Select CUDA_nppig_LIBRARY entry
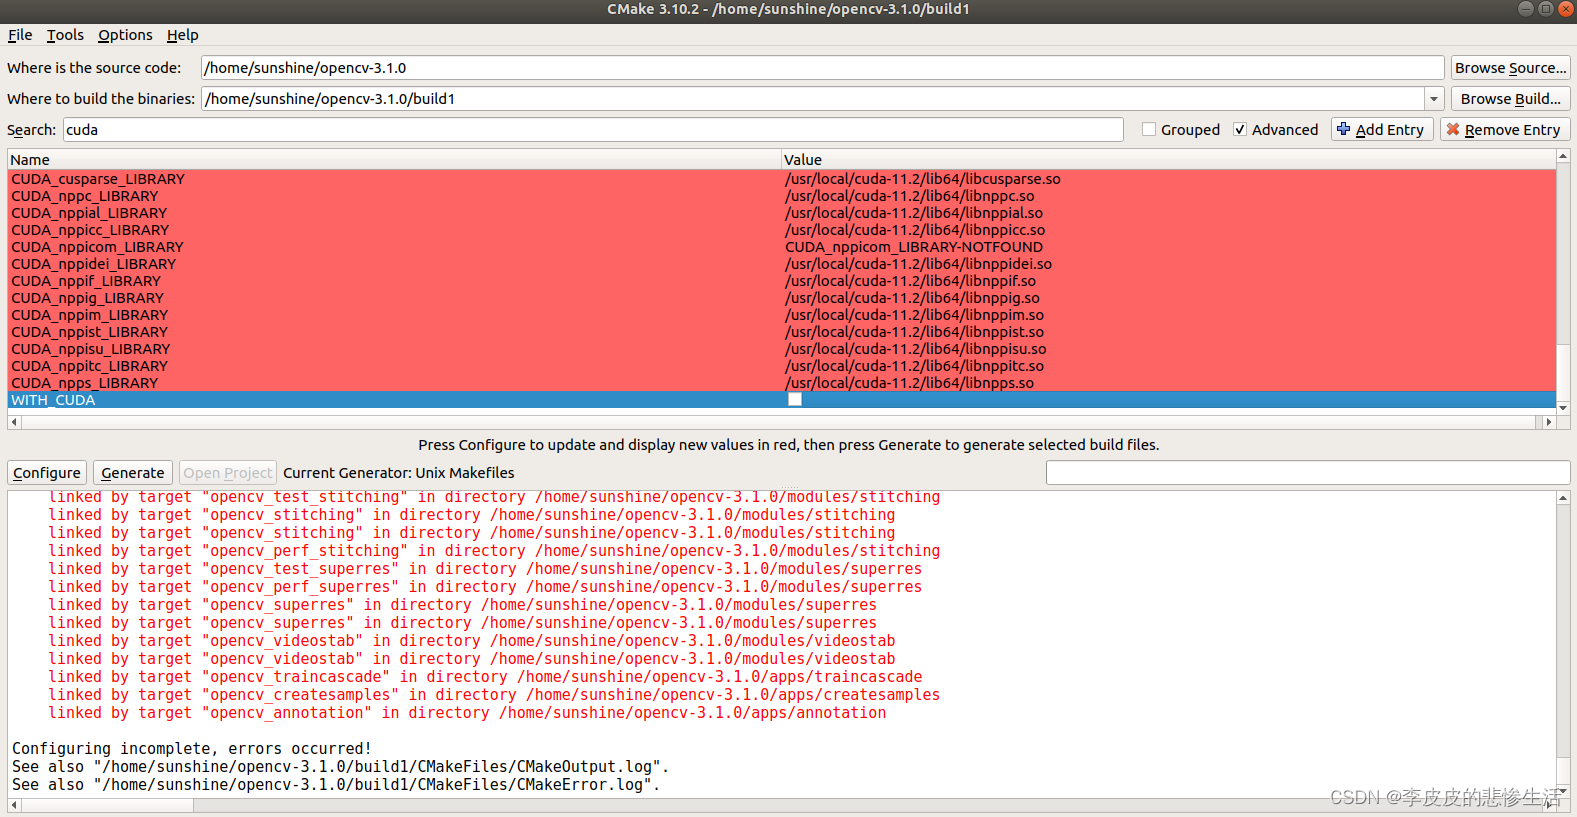This screenshot has height=817, width=1577. (x=87, y=298)
